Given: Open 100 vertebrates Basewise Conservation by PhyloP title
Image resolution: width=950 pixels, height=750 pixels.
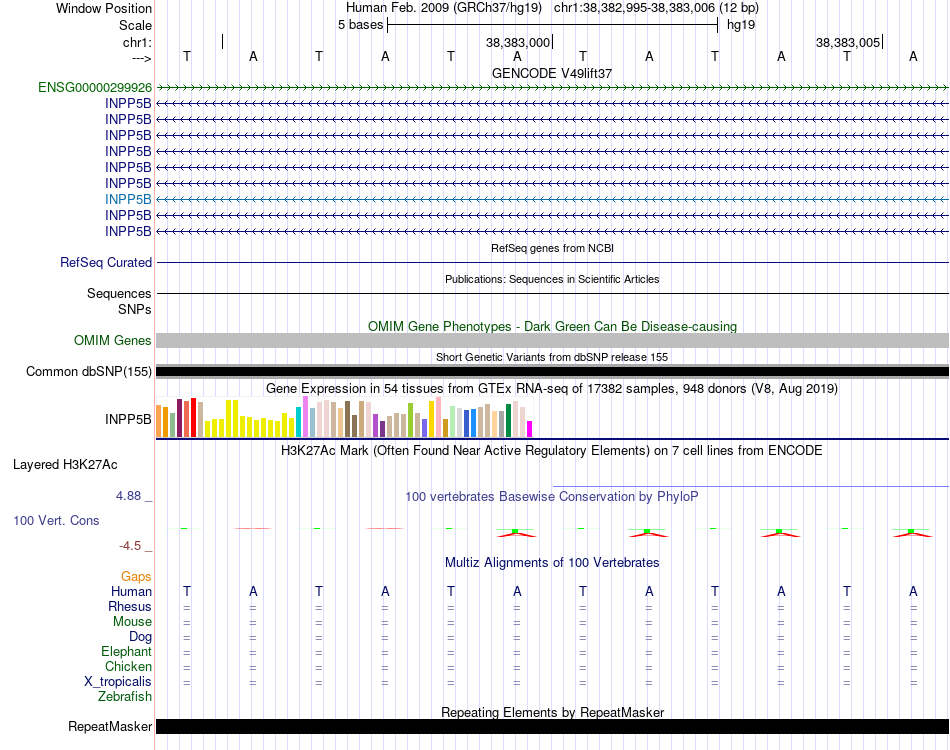Looking at the screenshot, I should [552, 497].
